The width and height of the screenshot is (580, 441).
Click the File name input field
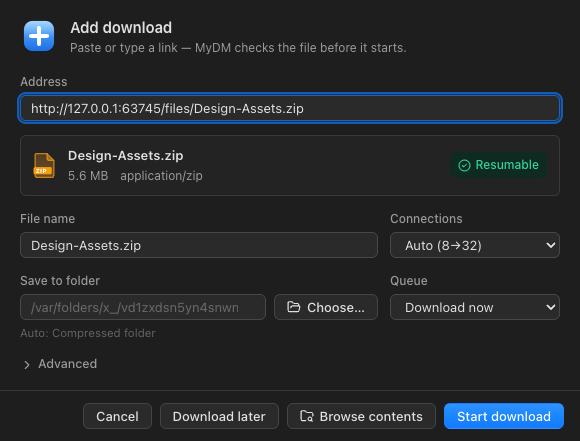click(199, 245)
